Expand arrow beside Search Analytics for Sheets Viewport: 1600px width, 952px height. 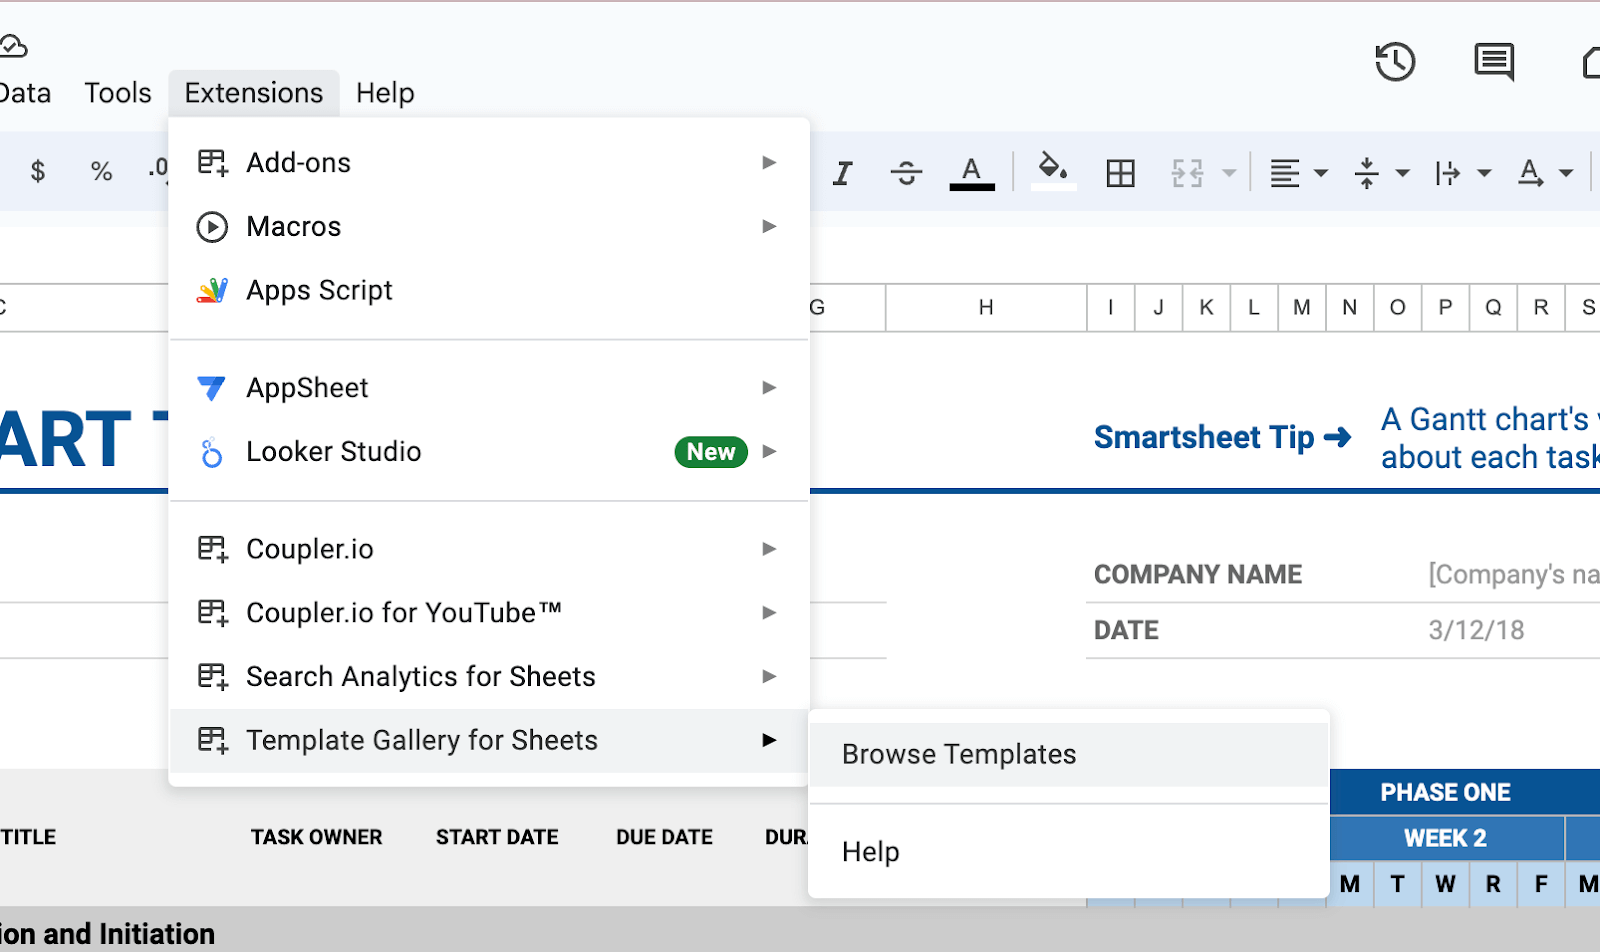(x=769, y=676)
